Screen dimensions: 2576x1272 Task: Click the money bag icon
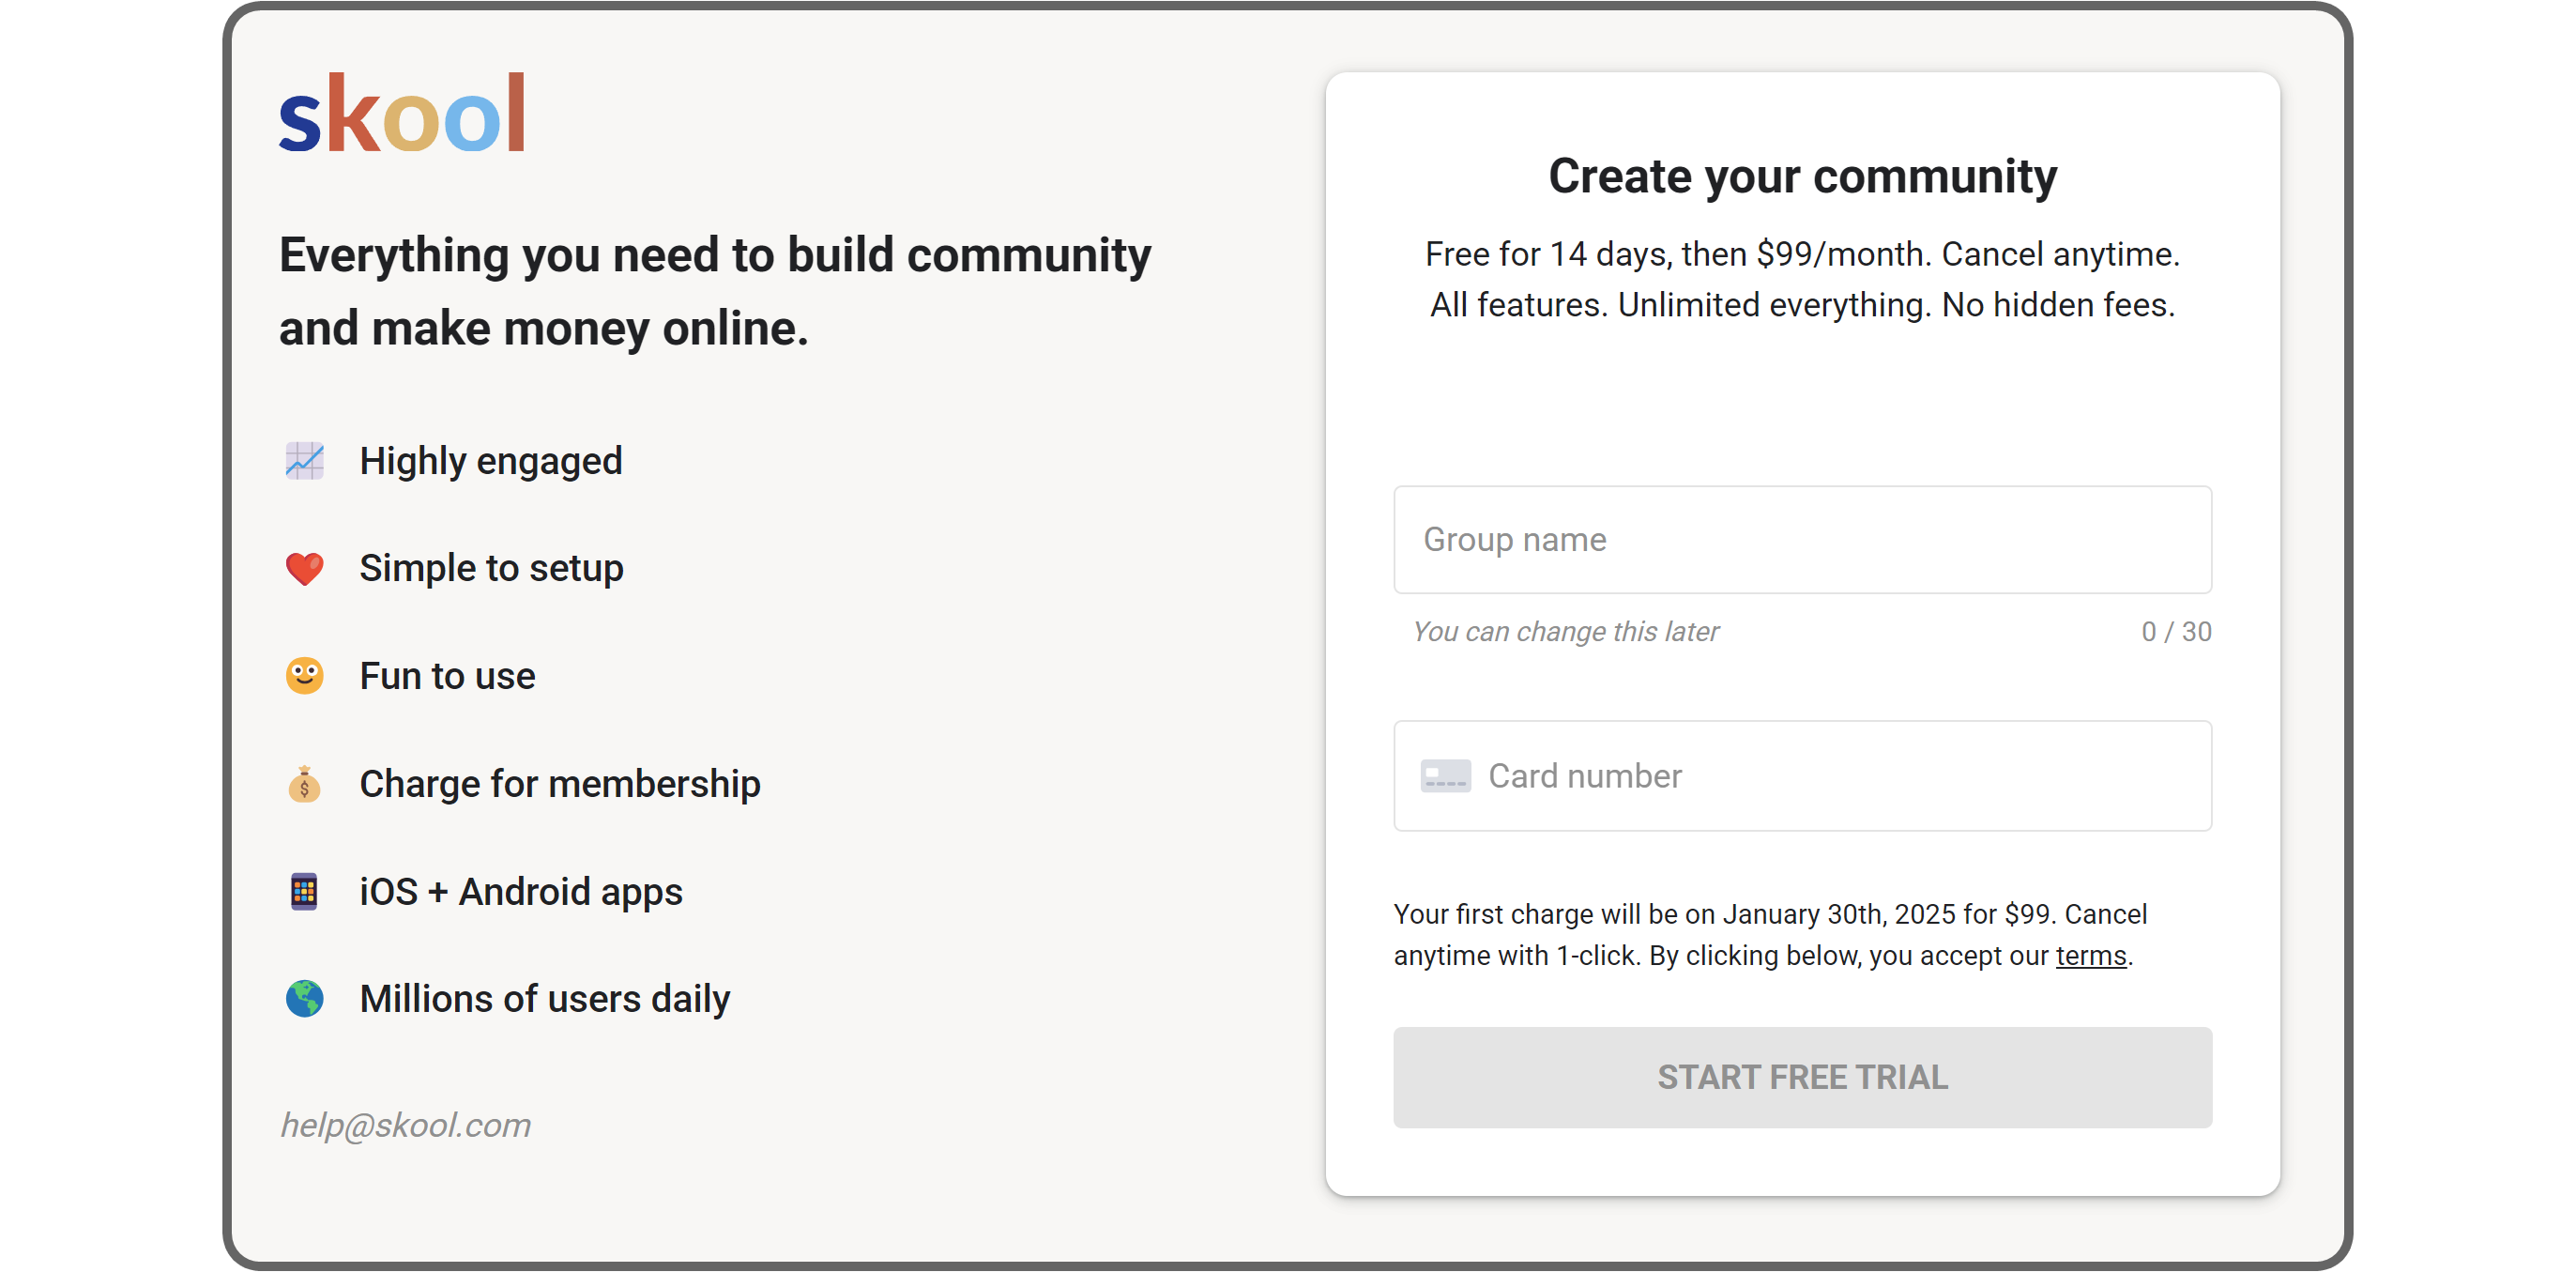[304, 784]
